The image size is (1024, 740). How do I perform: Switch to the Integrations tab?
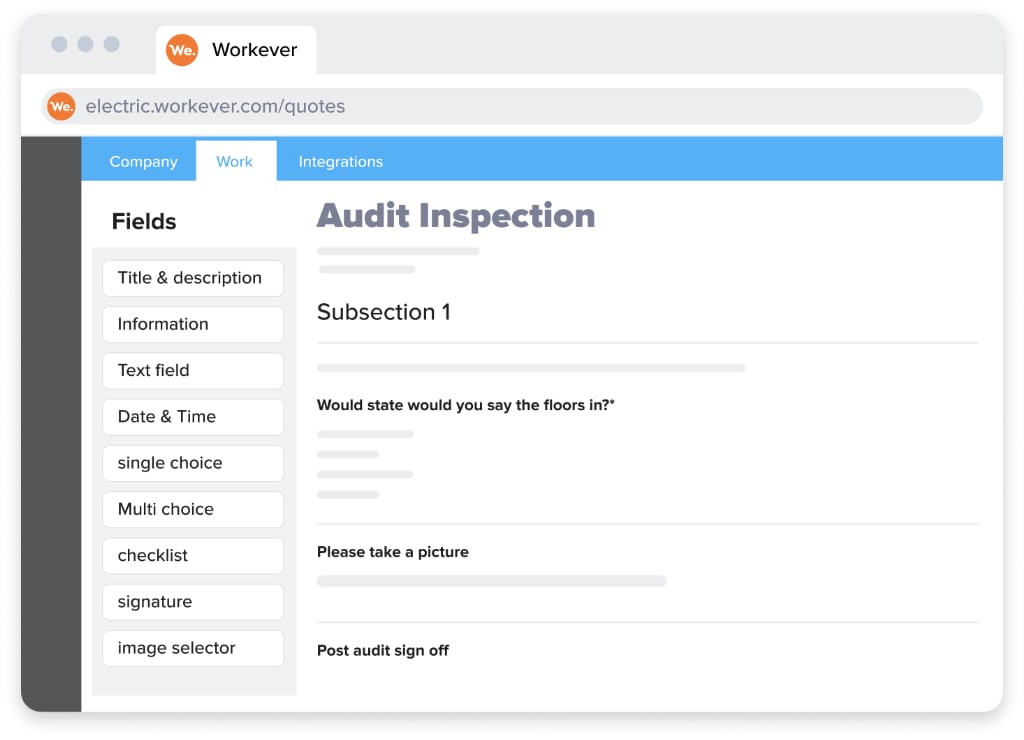click(340, 161)
